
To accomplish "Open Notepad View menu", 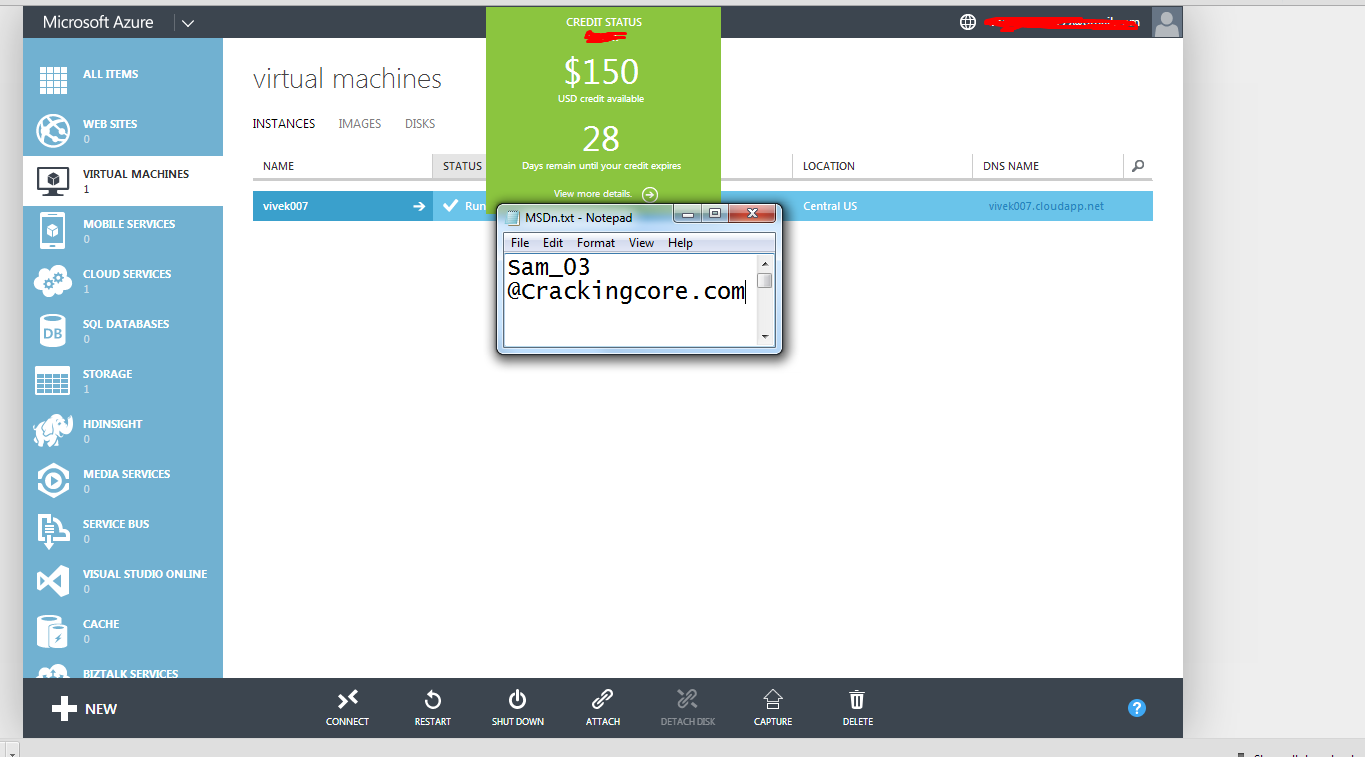I will click(x=642, y=243).
